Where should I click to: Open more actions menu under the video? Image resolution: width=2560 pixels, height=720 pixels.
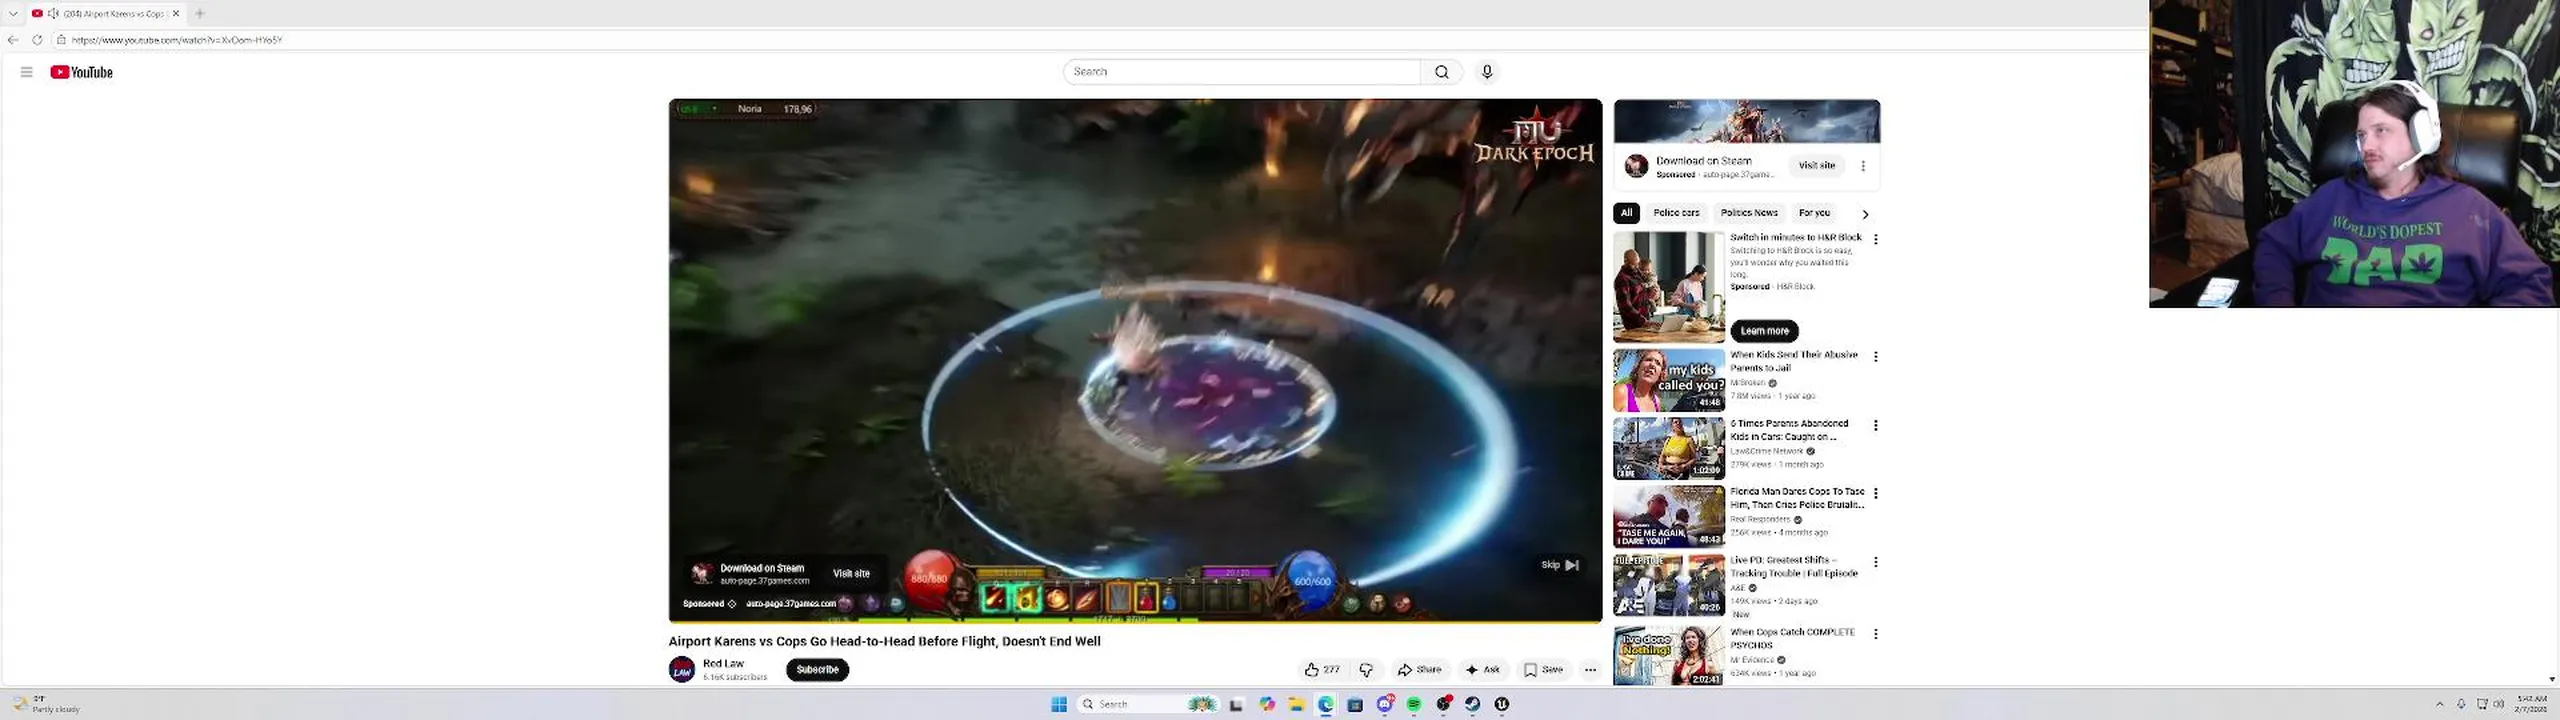pyautogui.click(x=1590, y=670)
